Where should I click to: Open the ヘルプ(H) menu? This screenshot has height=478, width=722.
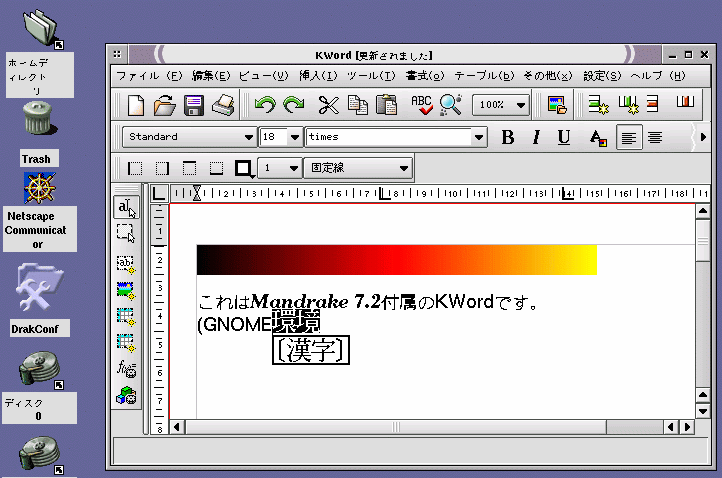[x=658, y=76]
